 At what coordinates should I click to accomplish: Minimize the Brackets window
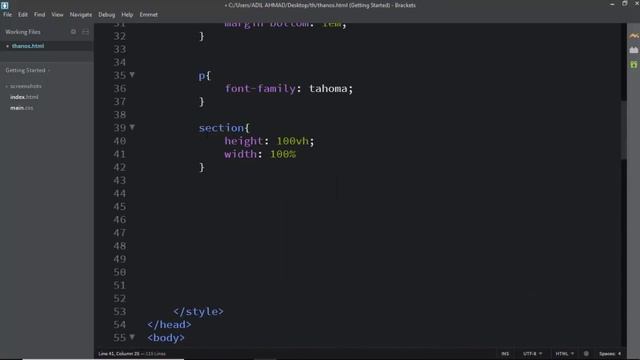point(612,4)
